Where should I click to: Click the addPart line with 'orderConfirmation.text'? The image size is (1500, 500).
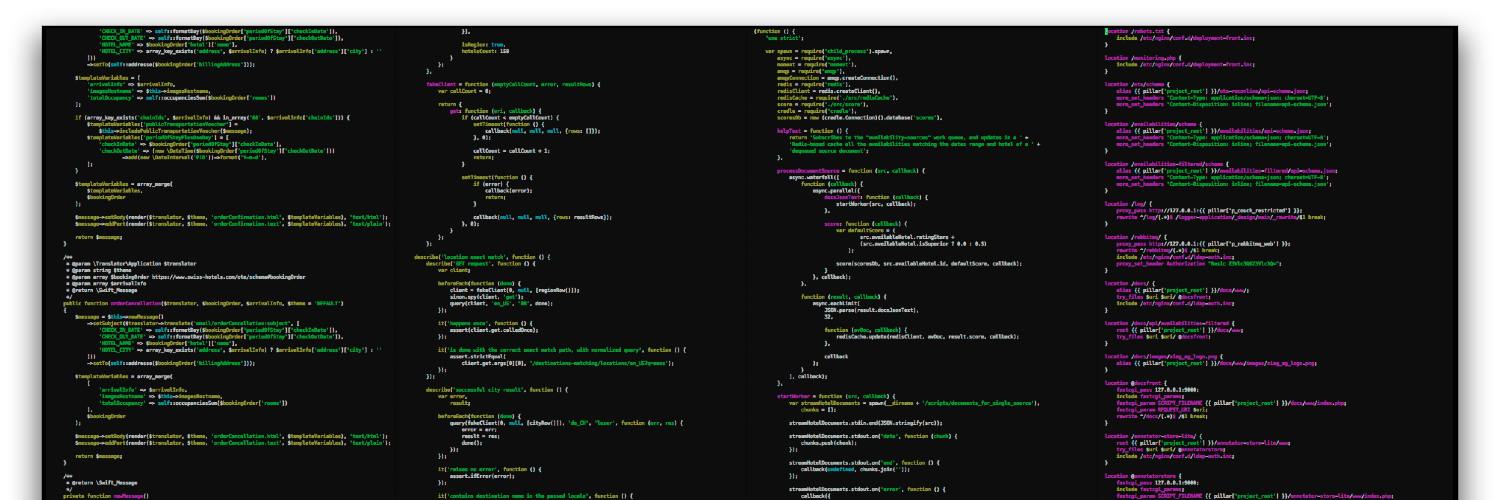coord(233,223)
